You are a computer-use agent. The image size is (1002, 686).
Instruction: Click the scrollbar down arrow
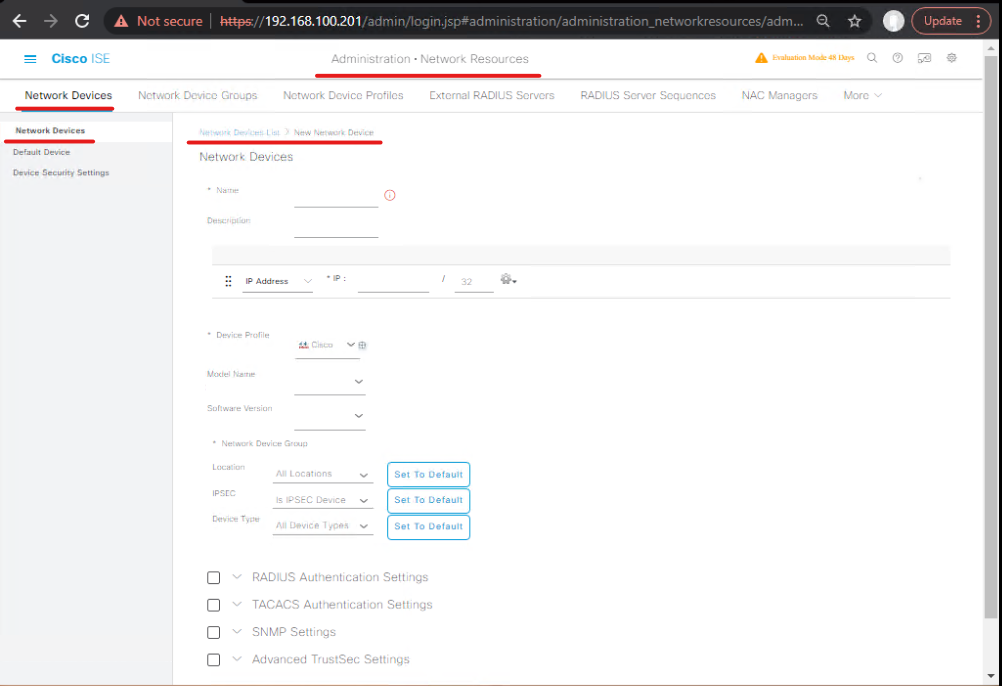tap(991, 676)
